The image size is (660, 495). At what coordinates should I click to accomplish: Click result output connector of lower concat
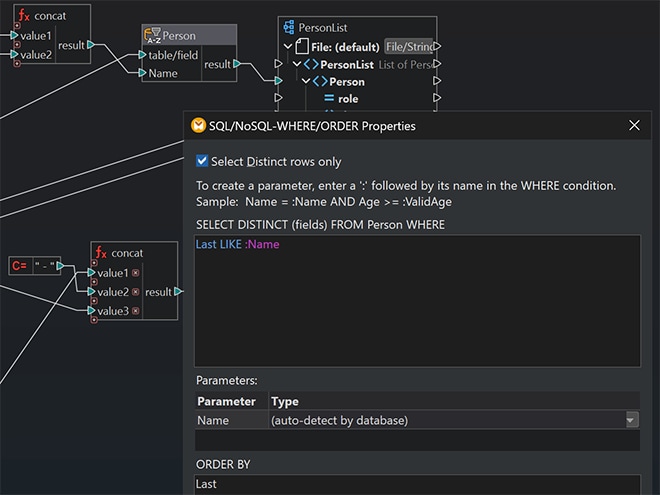[x=178, y=291]
